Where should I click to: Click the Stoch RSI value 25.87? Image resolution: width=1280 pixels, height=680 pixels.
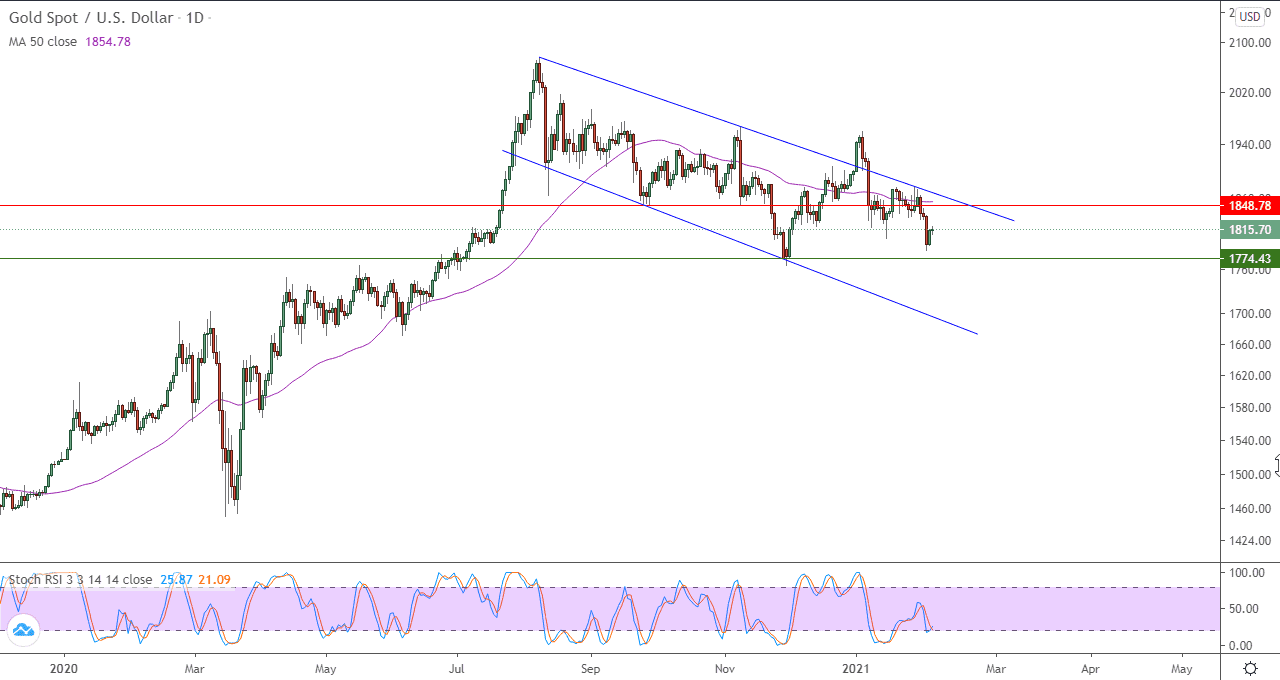click(175, 579)
